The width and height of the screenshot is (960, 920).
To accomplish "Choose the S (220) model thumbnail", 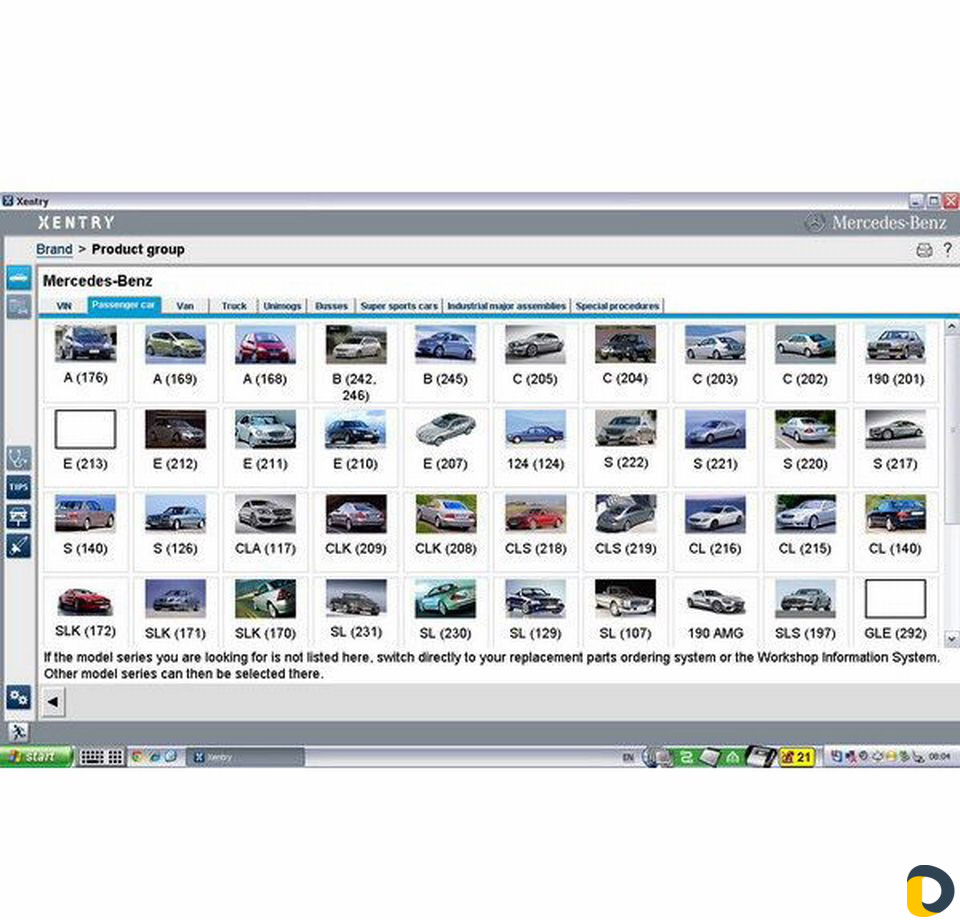I will click(x=805, y=429).
